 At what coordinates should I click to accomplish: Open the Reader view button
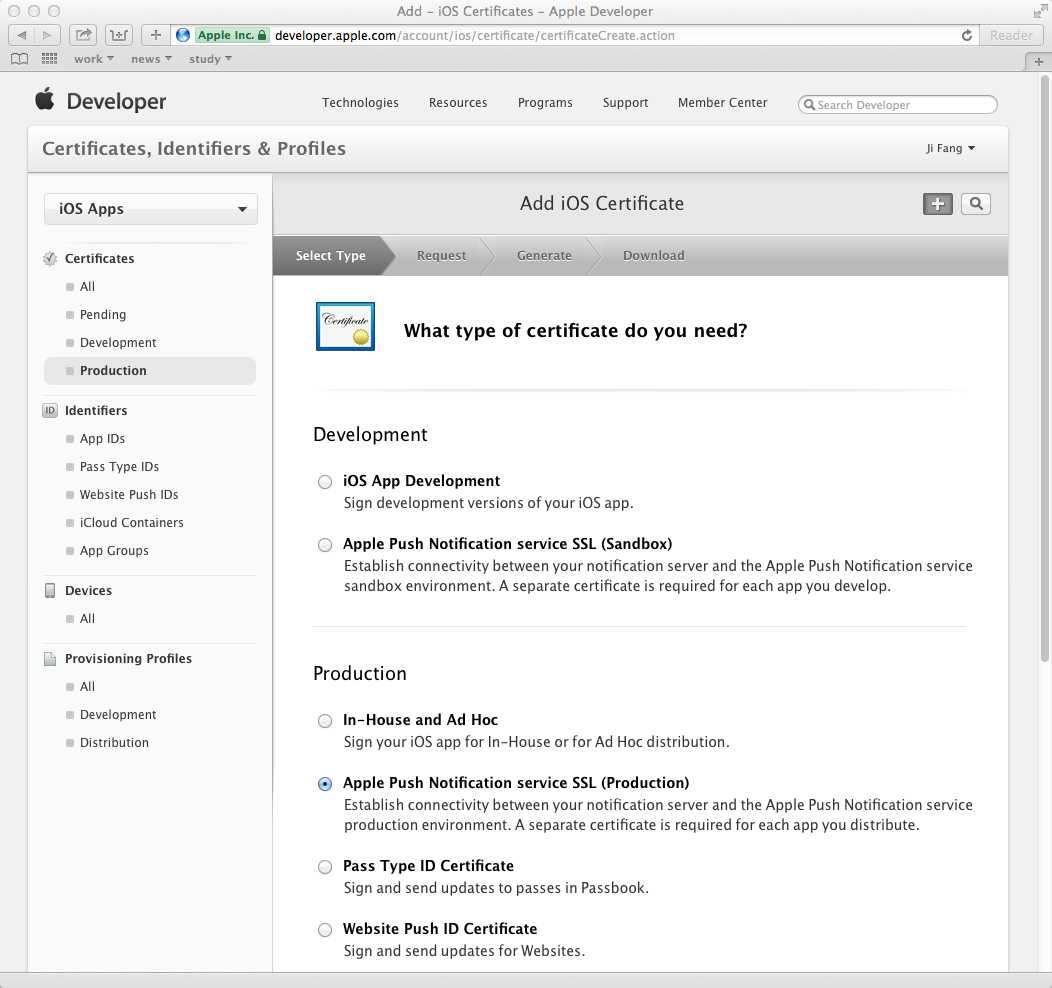[1011, 36]
